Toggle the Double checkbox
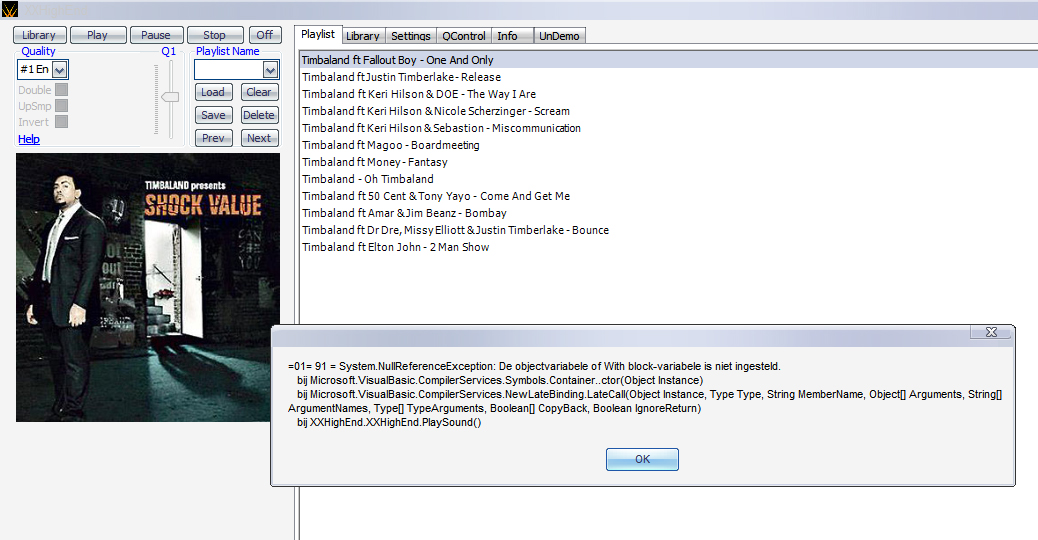Screen dimensions: 1038x540 (x=62, y=89)
